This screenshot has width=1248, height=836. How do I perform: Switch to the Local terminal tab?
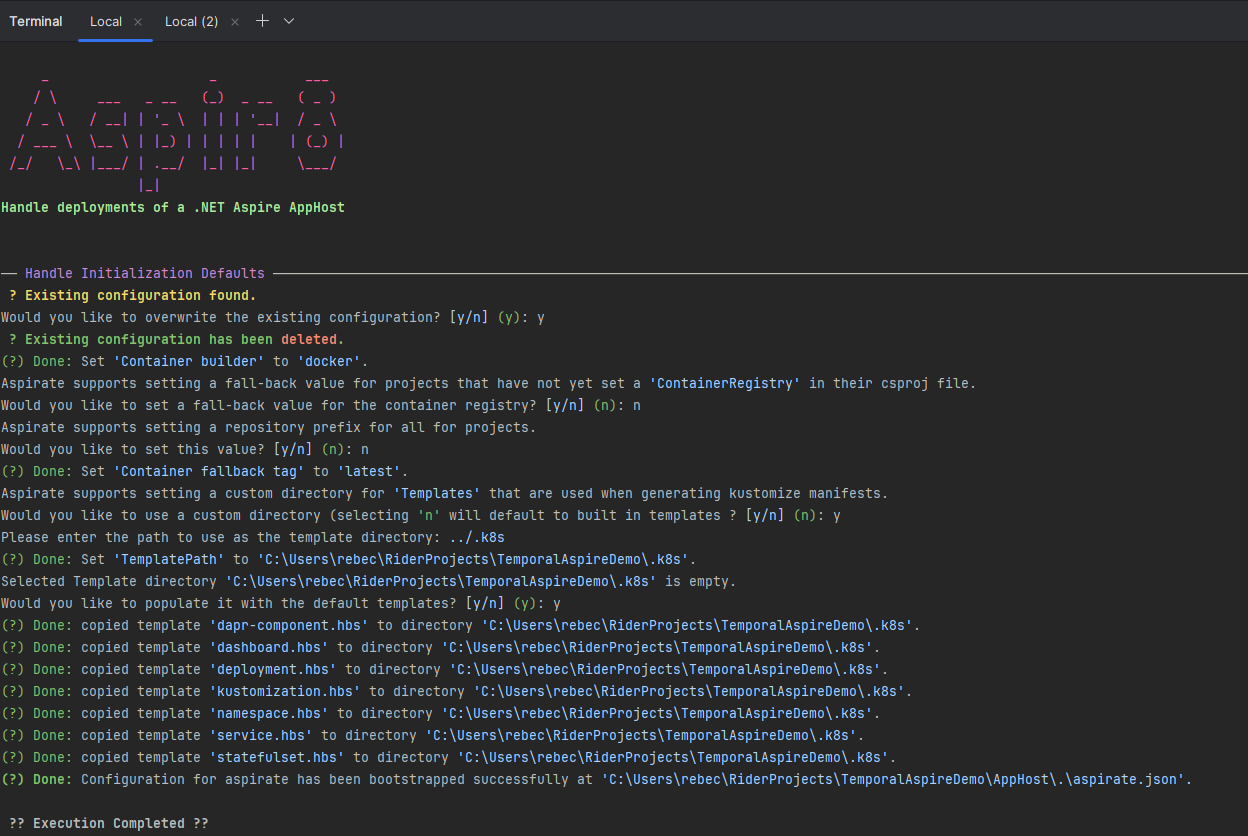pos(106,21)
